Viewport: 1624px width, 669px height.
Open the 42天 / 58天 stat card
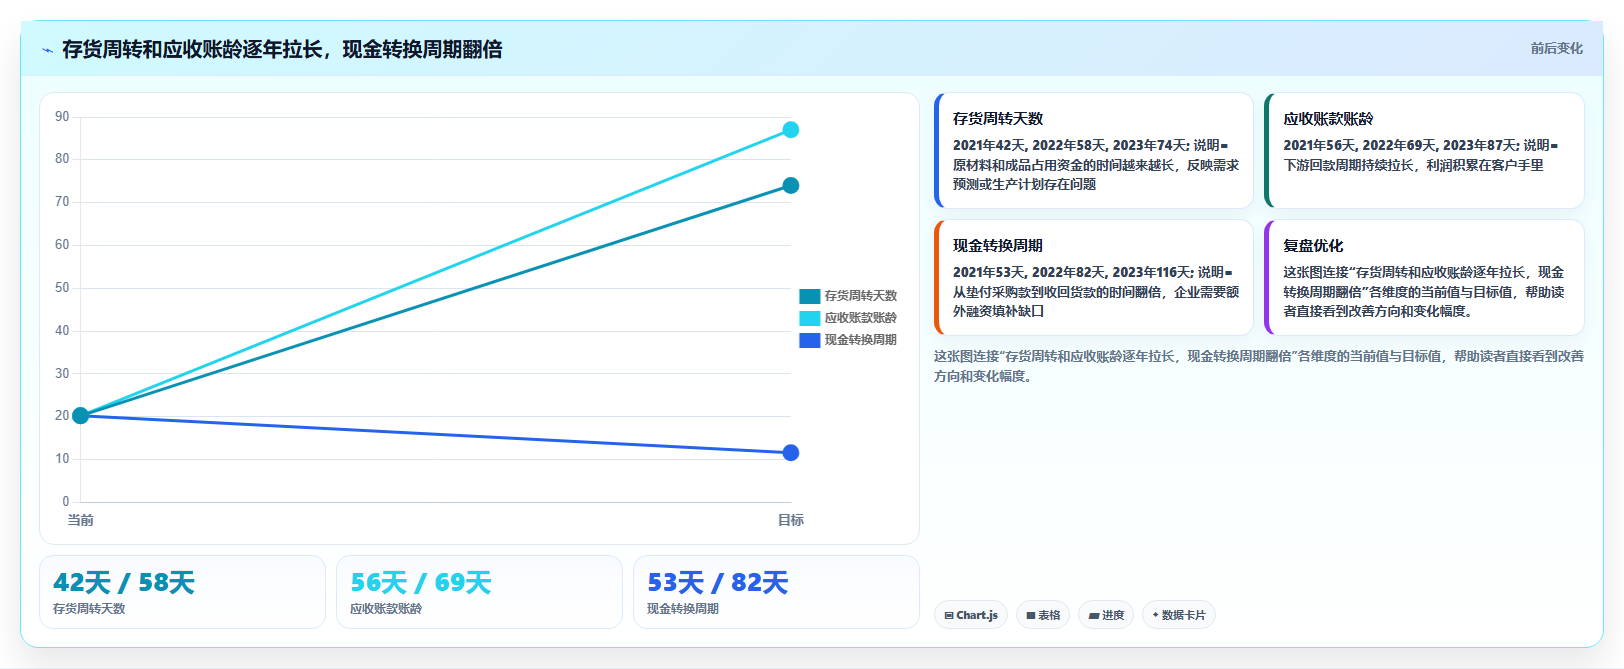click(182, 592)
